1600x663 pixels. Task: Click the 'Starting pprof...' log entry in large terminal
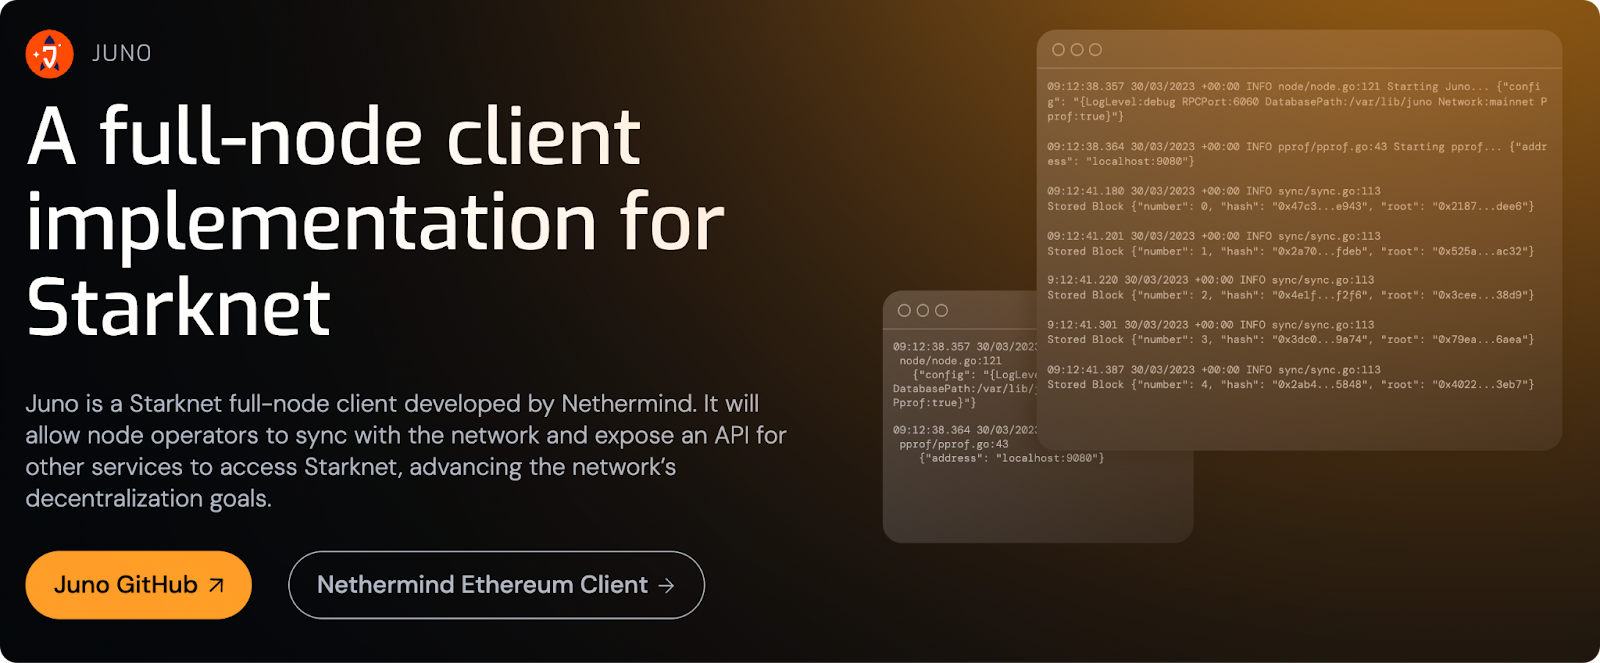(x=1297, y=154)
